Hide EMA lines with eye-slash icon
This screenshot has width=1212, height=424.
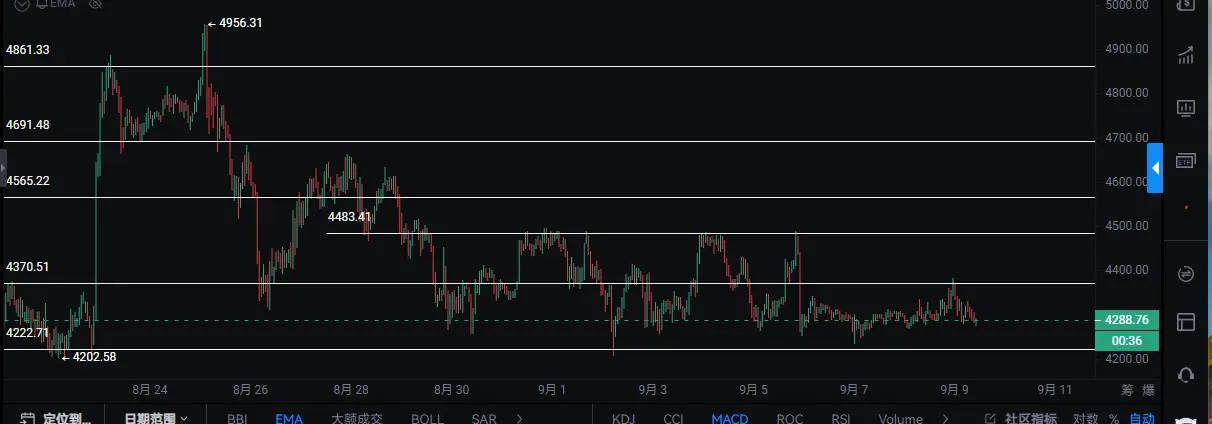(x=95, y=4)
